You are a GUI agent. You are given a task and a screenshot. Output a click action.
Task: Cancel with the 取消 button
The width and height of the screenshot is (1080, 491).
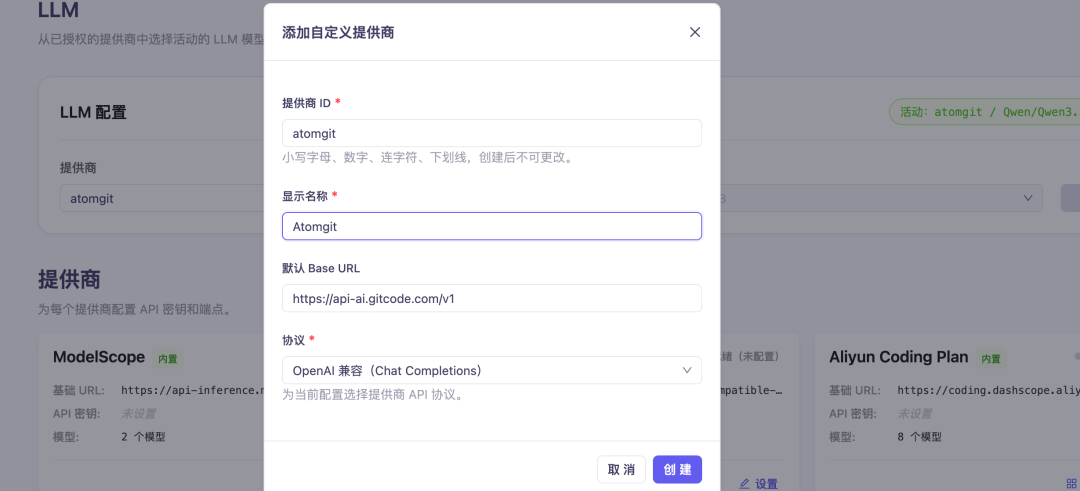point(621,470)
